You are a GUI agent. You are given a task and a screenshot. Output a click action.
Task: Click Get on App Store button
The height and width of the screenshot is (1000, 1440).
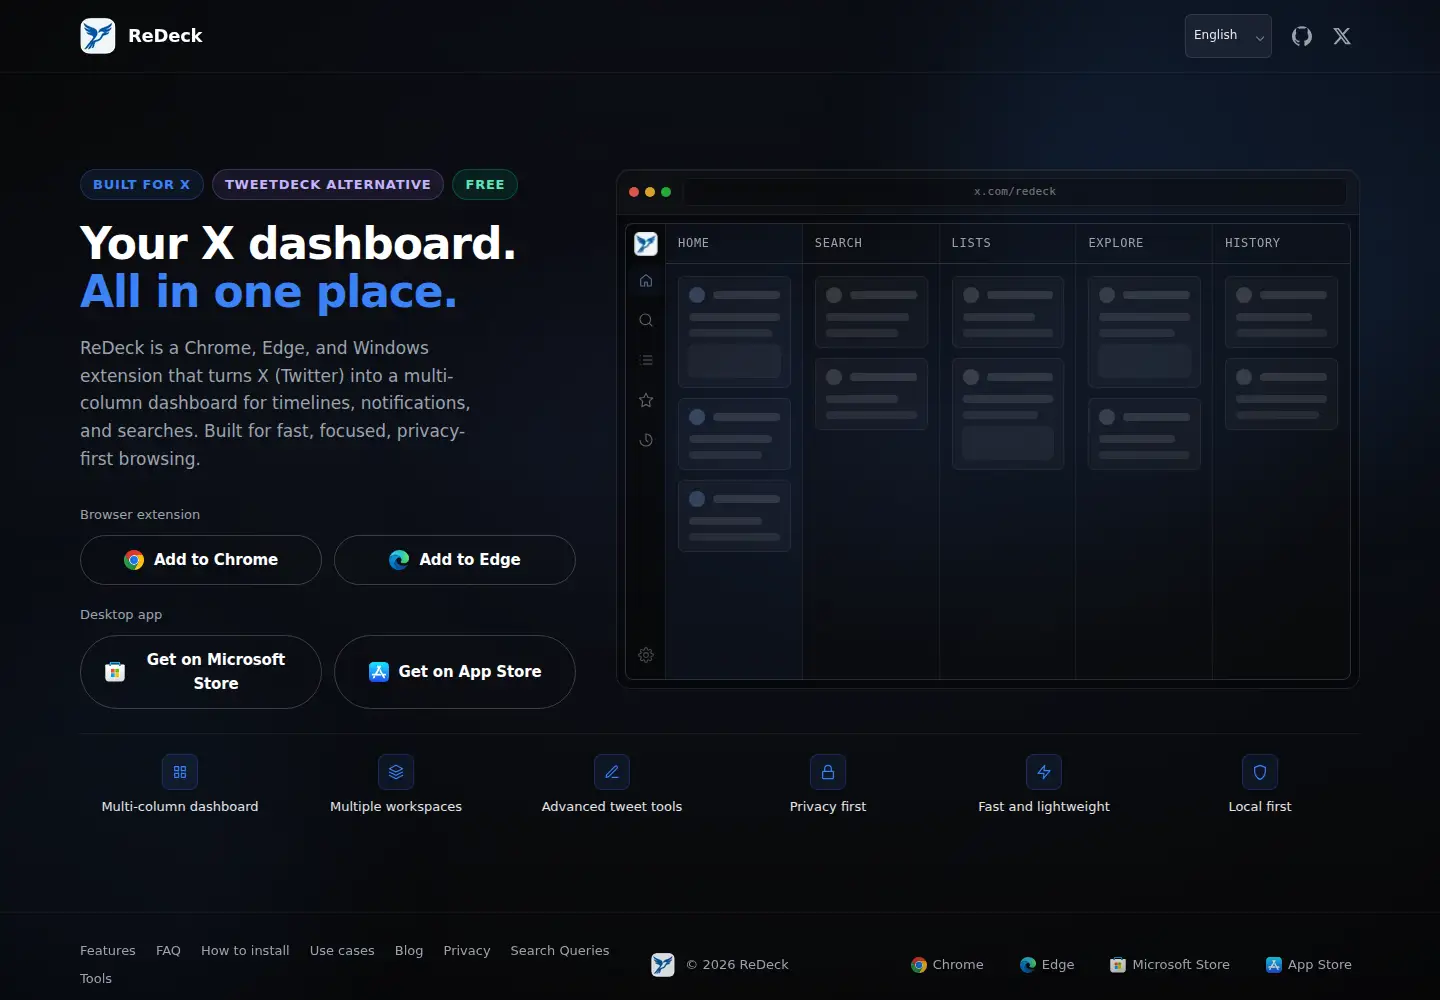coord(455,672)
